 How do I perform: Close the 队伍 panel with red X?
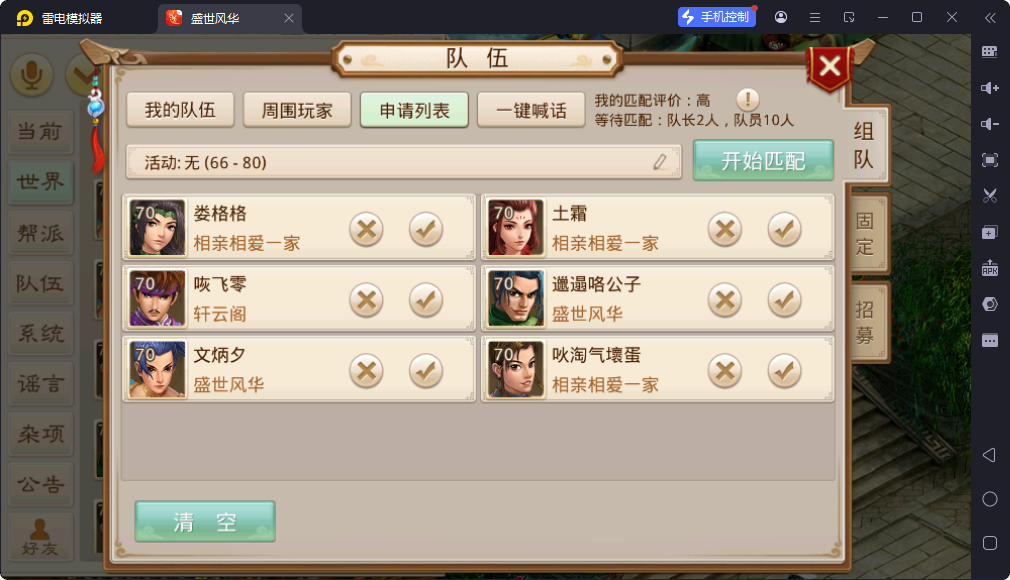tap(830, 66)
